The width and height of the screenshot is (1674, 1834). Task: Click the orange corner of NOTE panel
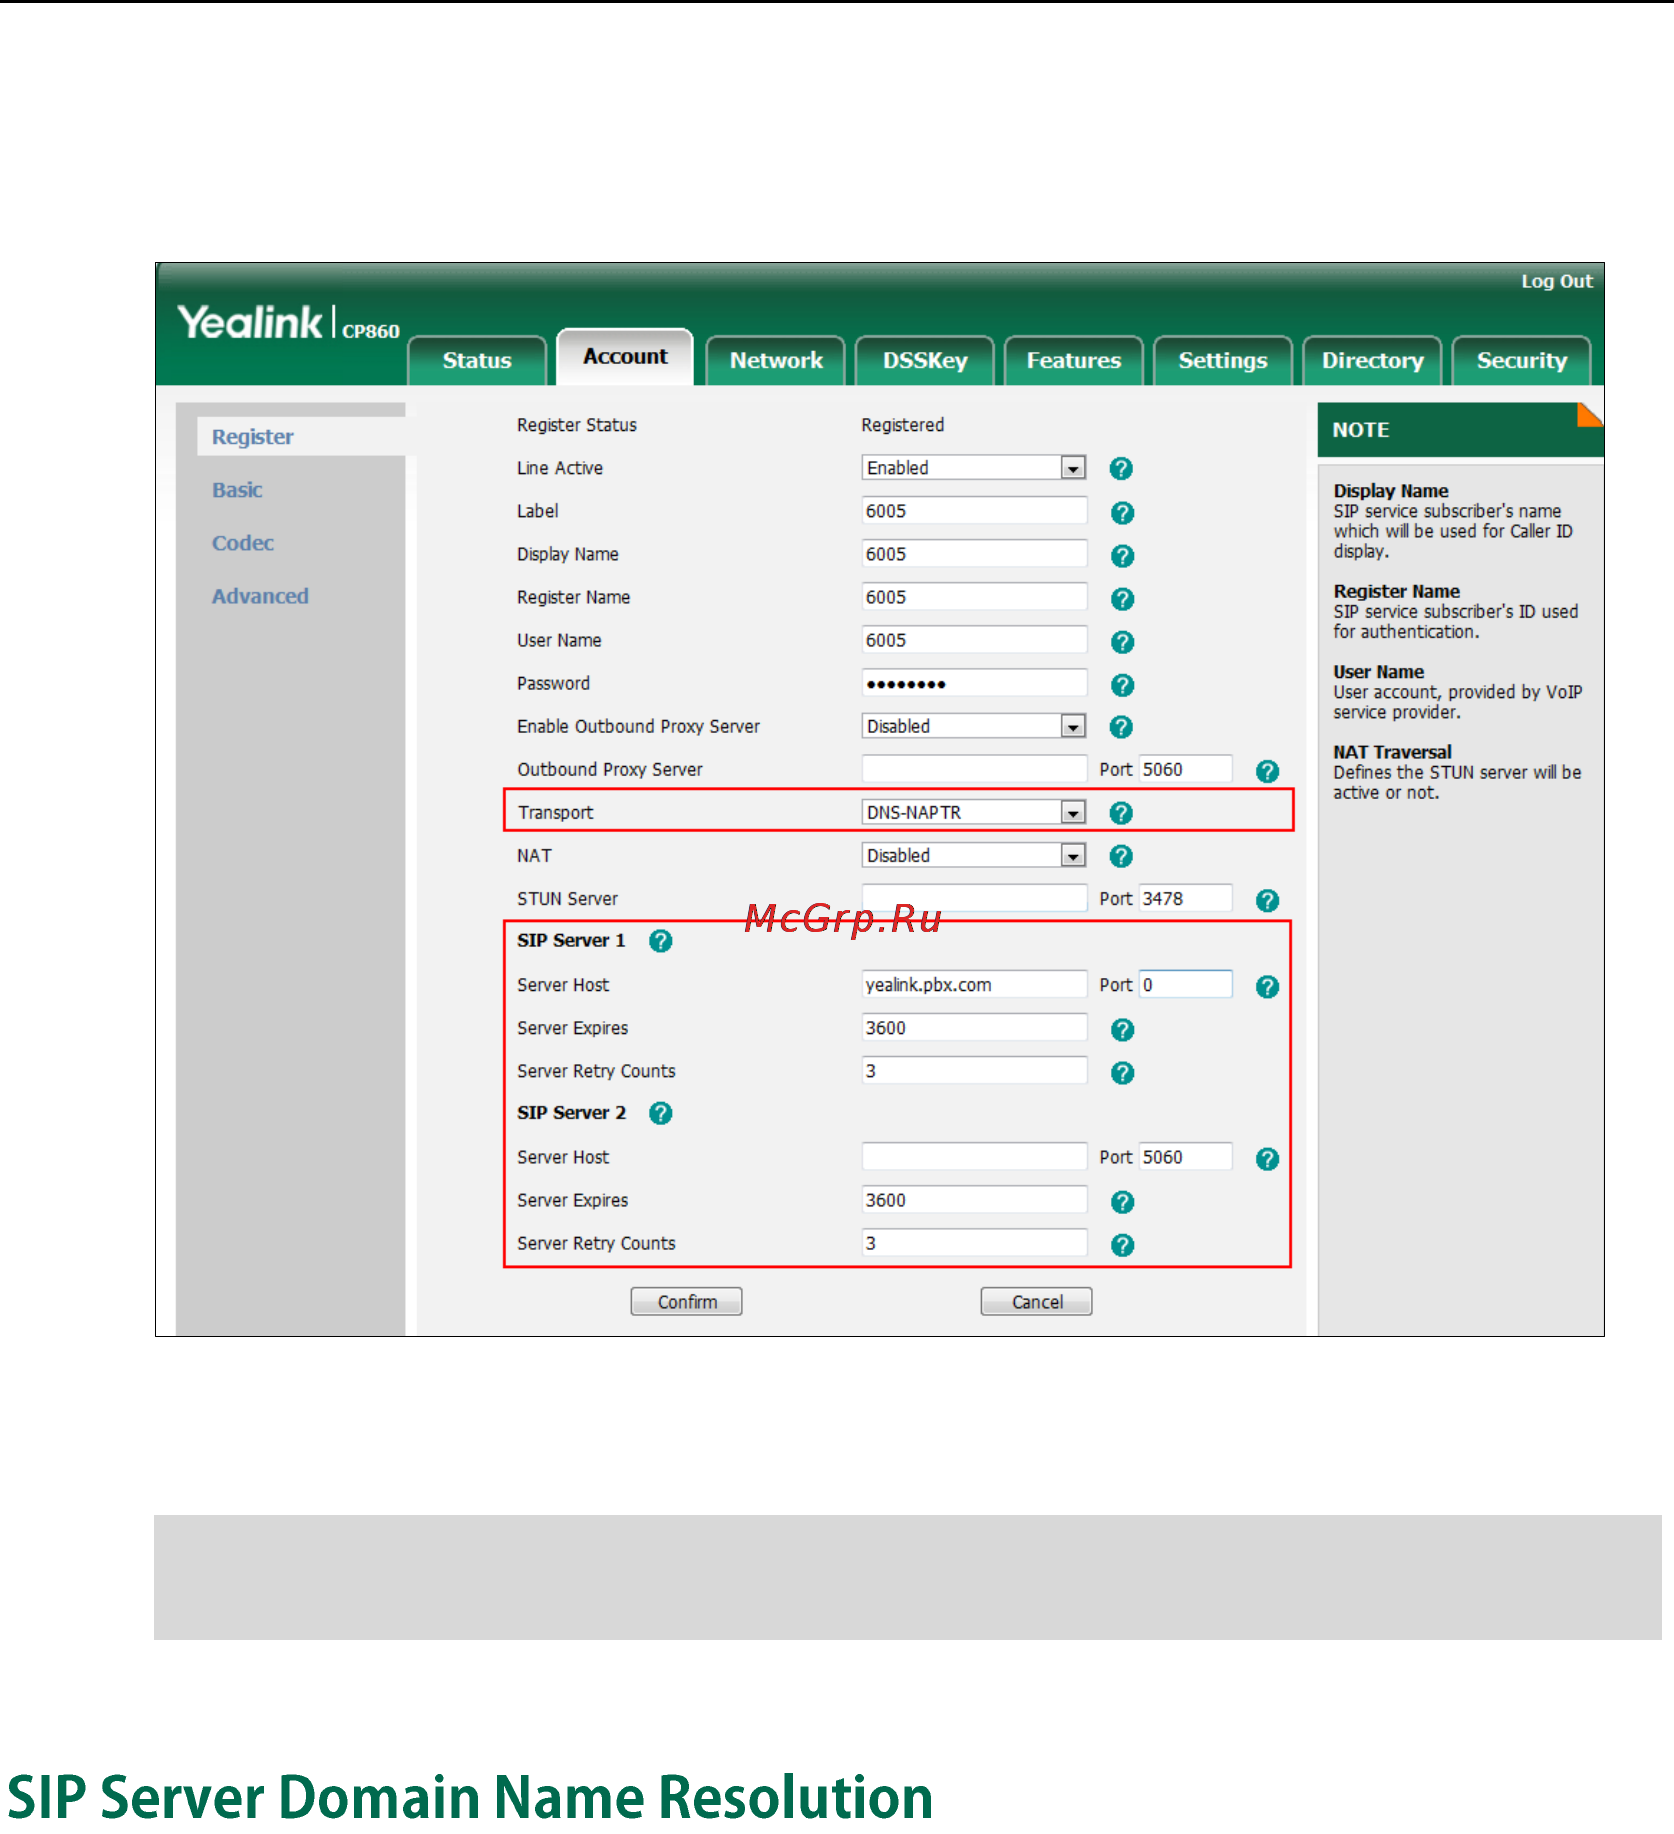tap(1590, 414)
